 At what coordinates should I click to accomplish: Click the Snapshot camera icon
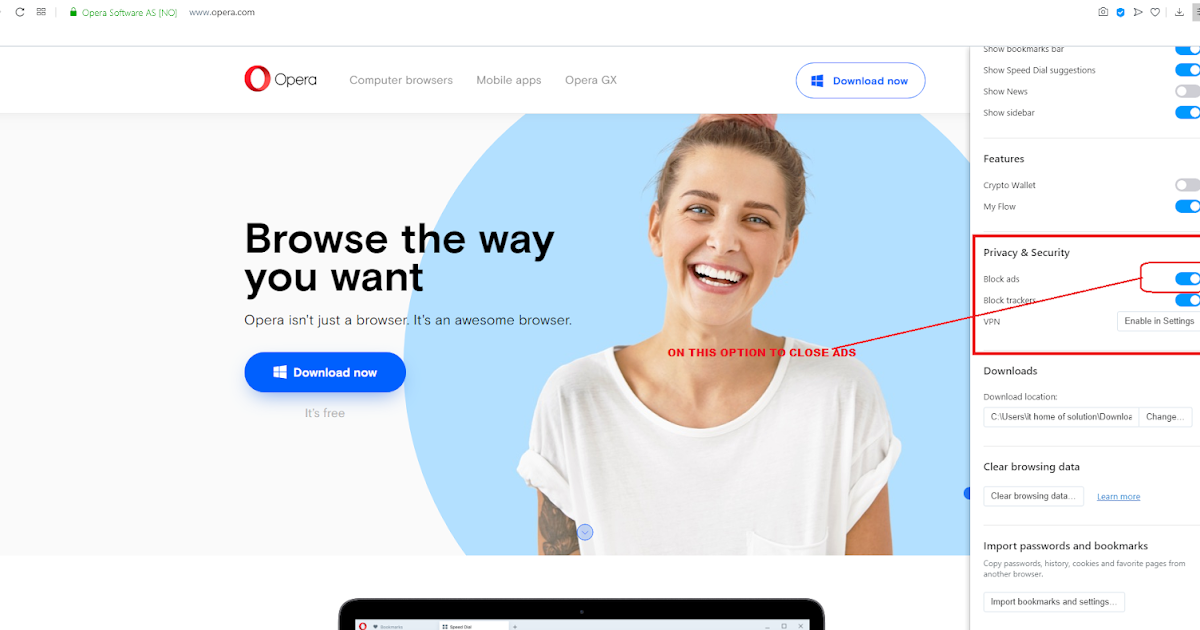(1103, 12)
